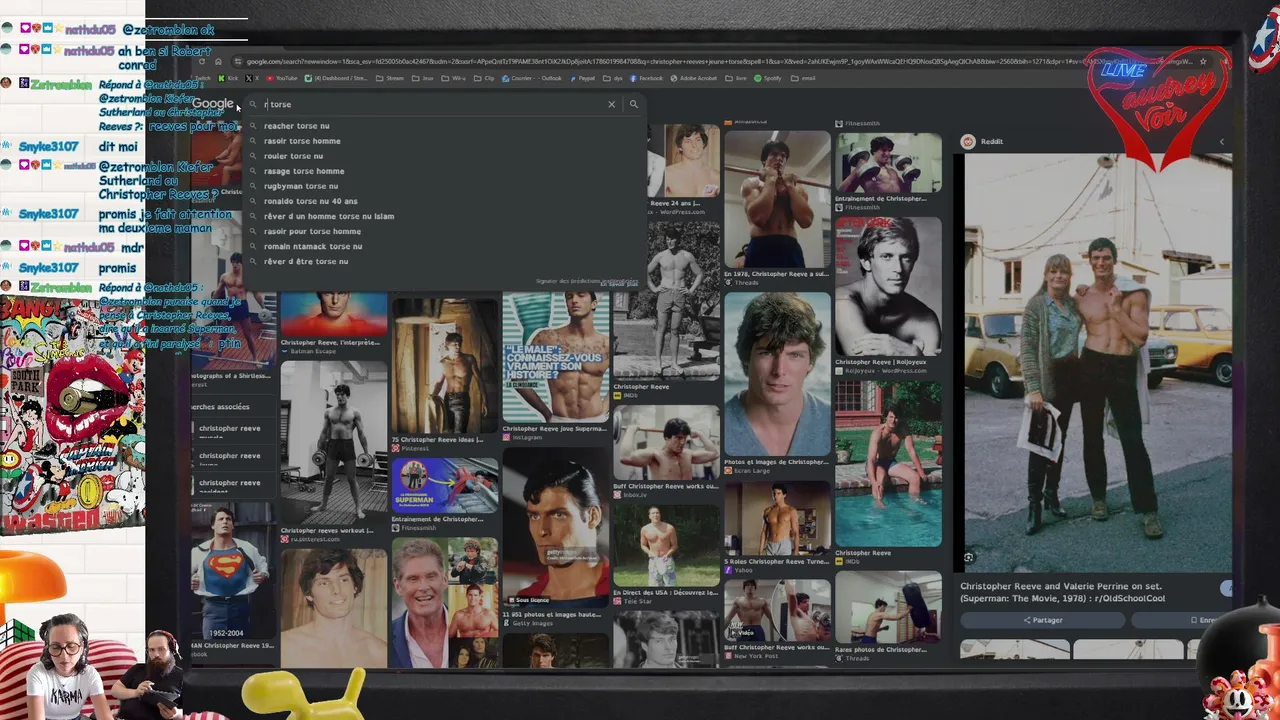Search inside image with the Lens icon

click(x=968, y=558)
